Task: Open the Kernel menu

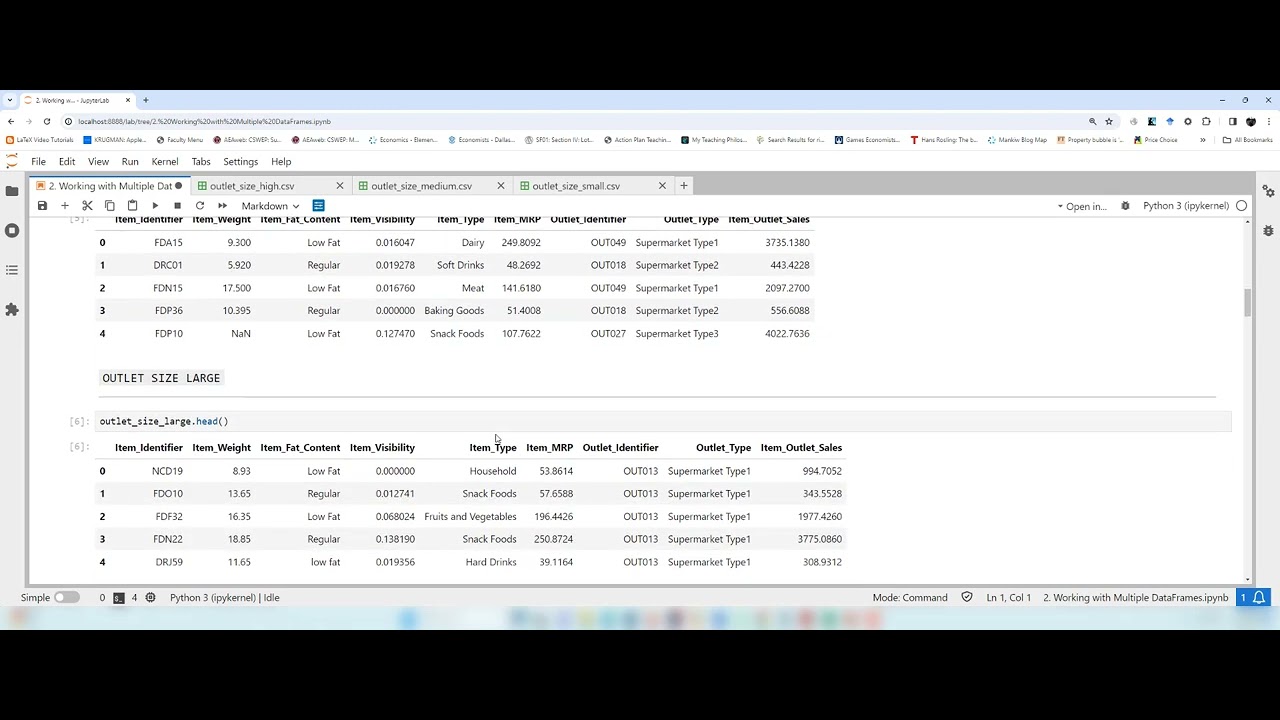Action: tap(165, 162)
